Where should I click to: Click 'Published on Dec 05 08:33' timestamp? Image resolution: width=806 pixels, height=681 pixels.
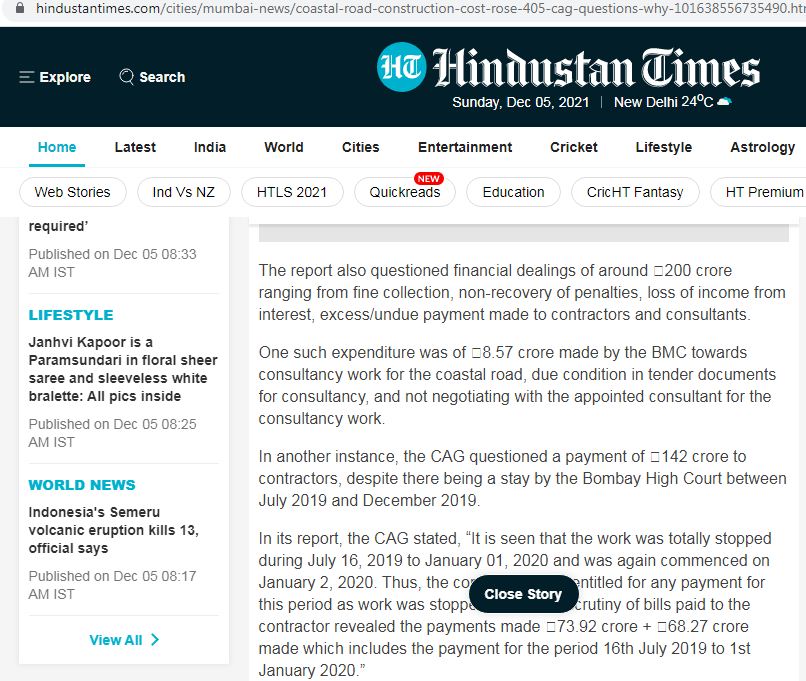113,263
